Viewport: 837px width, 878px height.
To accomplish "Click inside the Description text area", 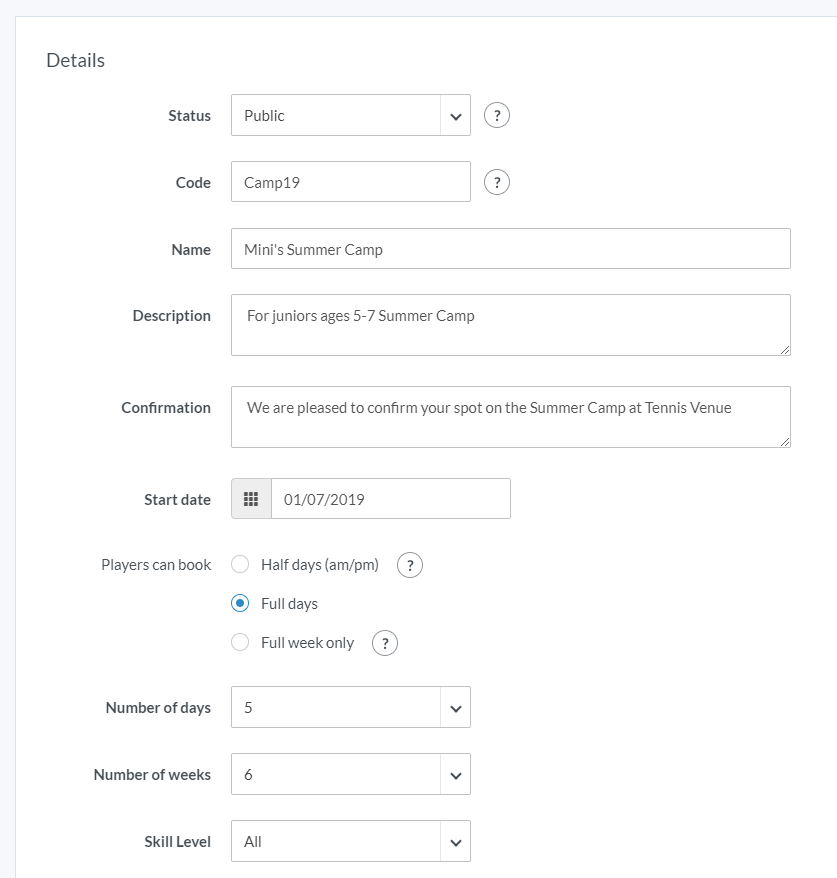I will click(x=510, y=325).
